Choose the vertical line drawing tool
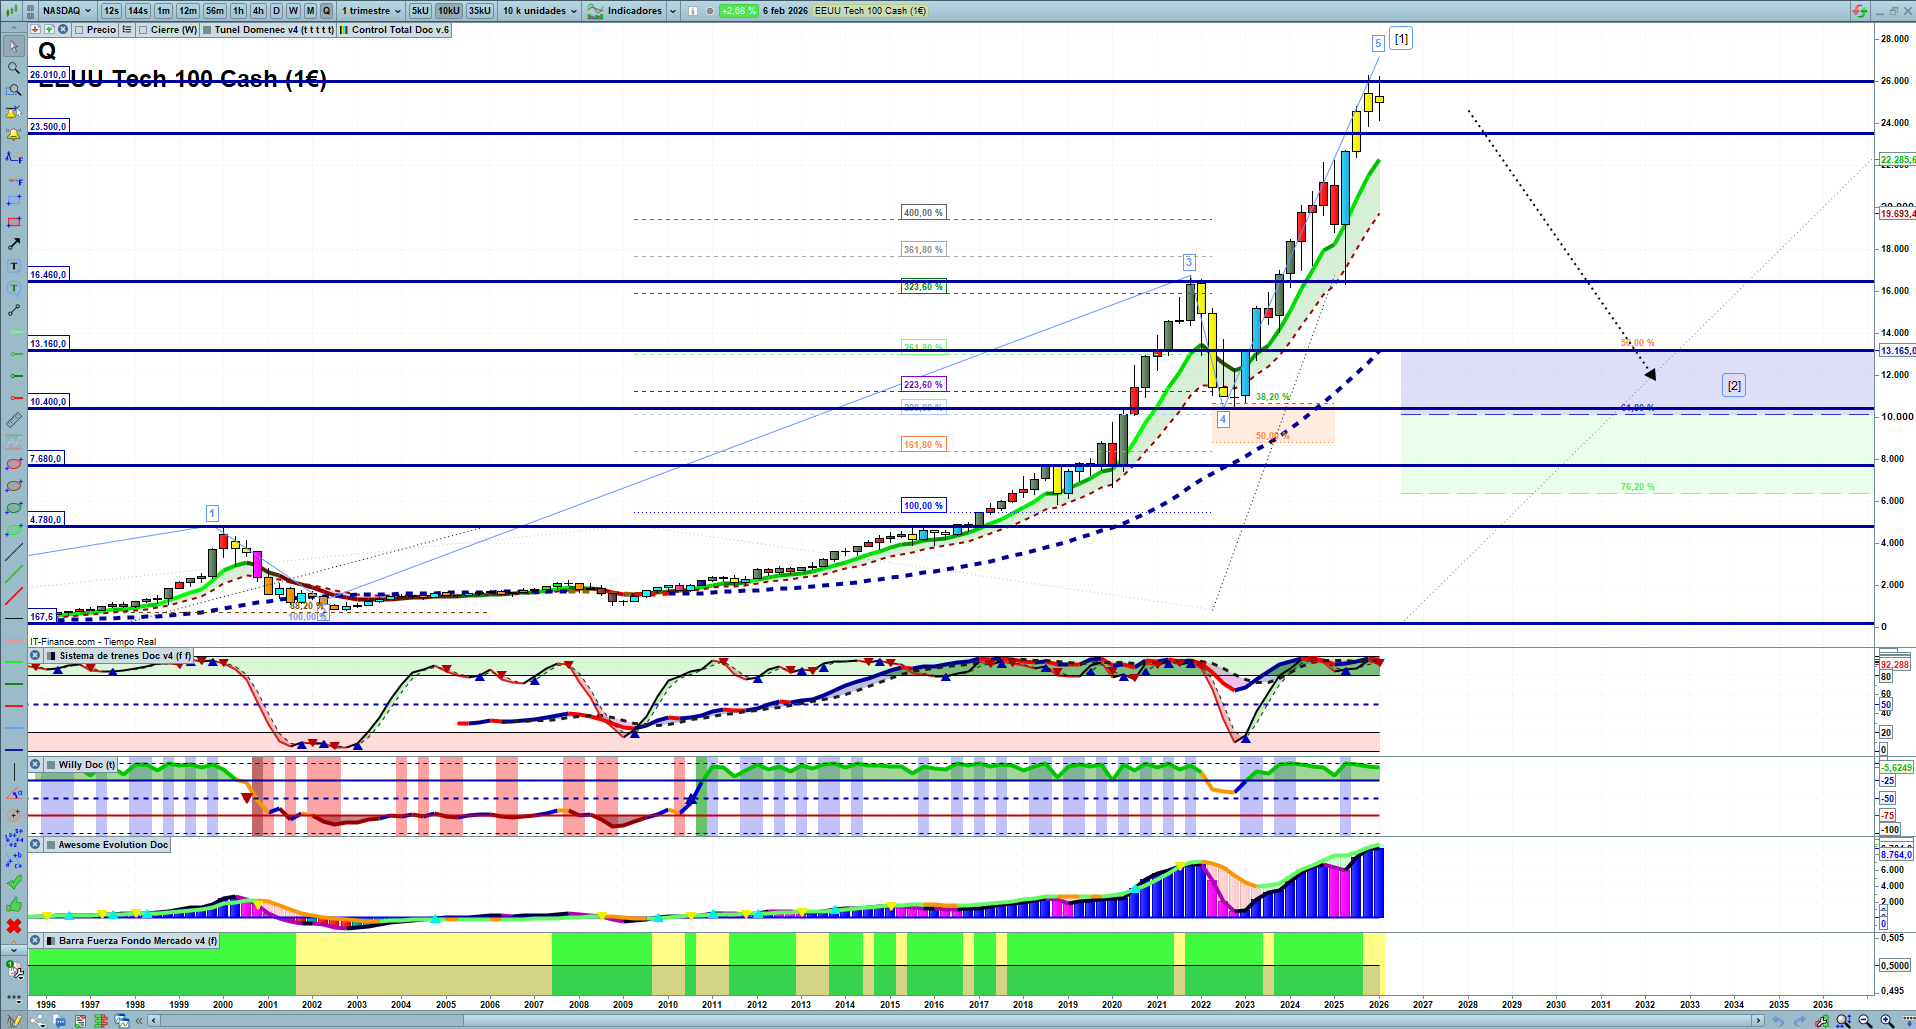1916x1029 pixels. 14,772
